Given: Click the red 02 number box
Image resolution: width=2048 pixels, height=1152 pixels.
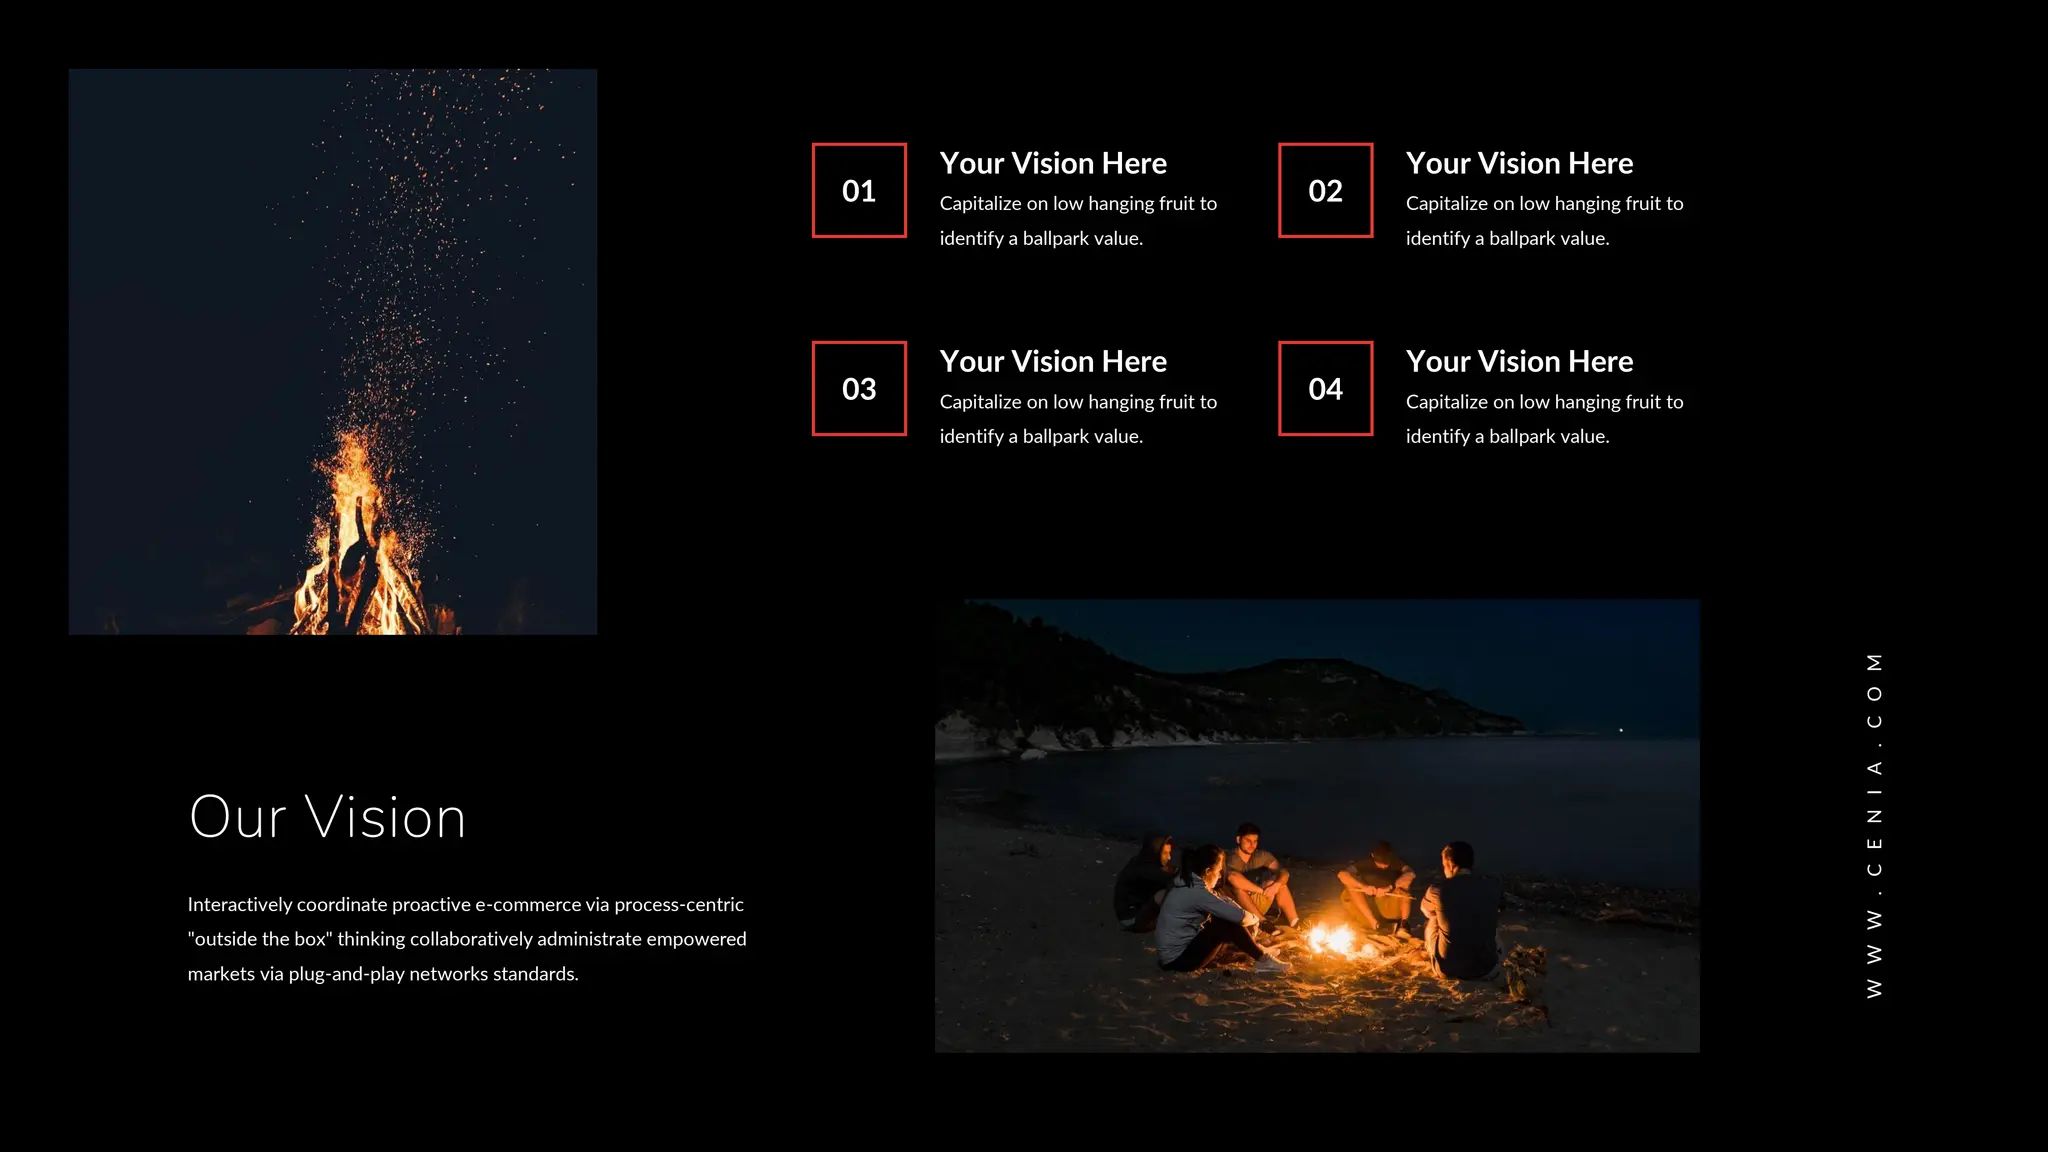Looking at the screenshot, I should tap(1325, 190).
